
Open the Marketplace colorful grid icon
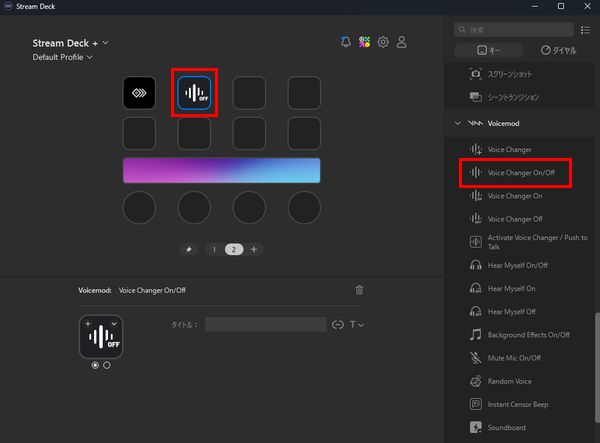tap(364, 42)
